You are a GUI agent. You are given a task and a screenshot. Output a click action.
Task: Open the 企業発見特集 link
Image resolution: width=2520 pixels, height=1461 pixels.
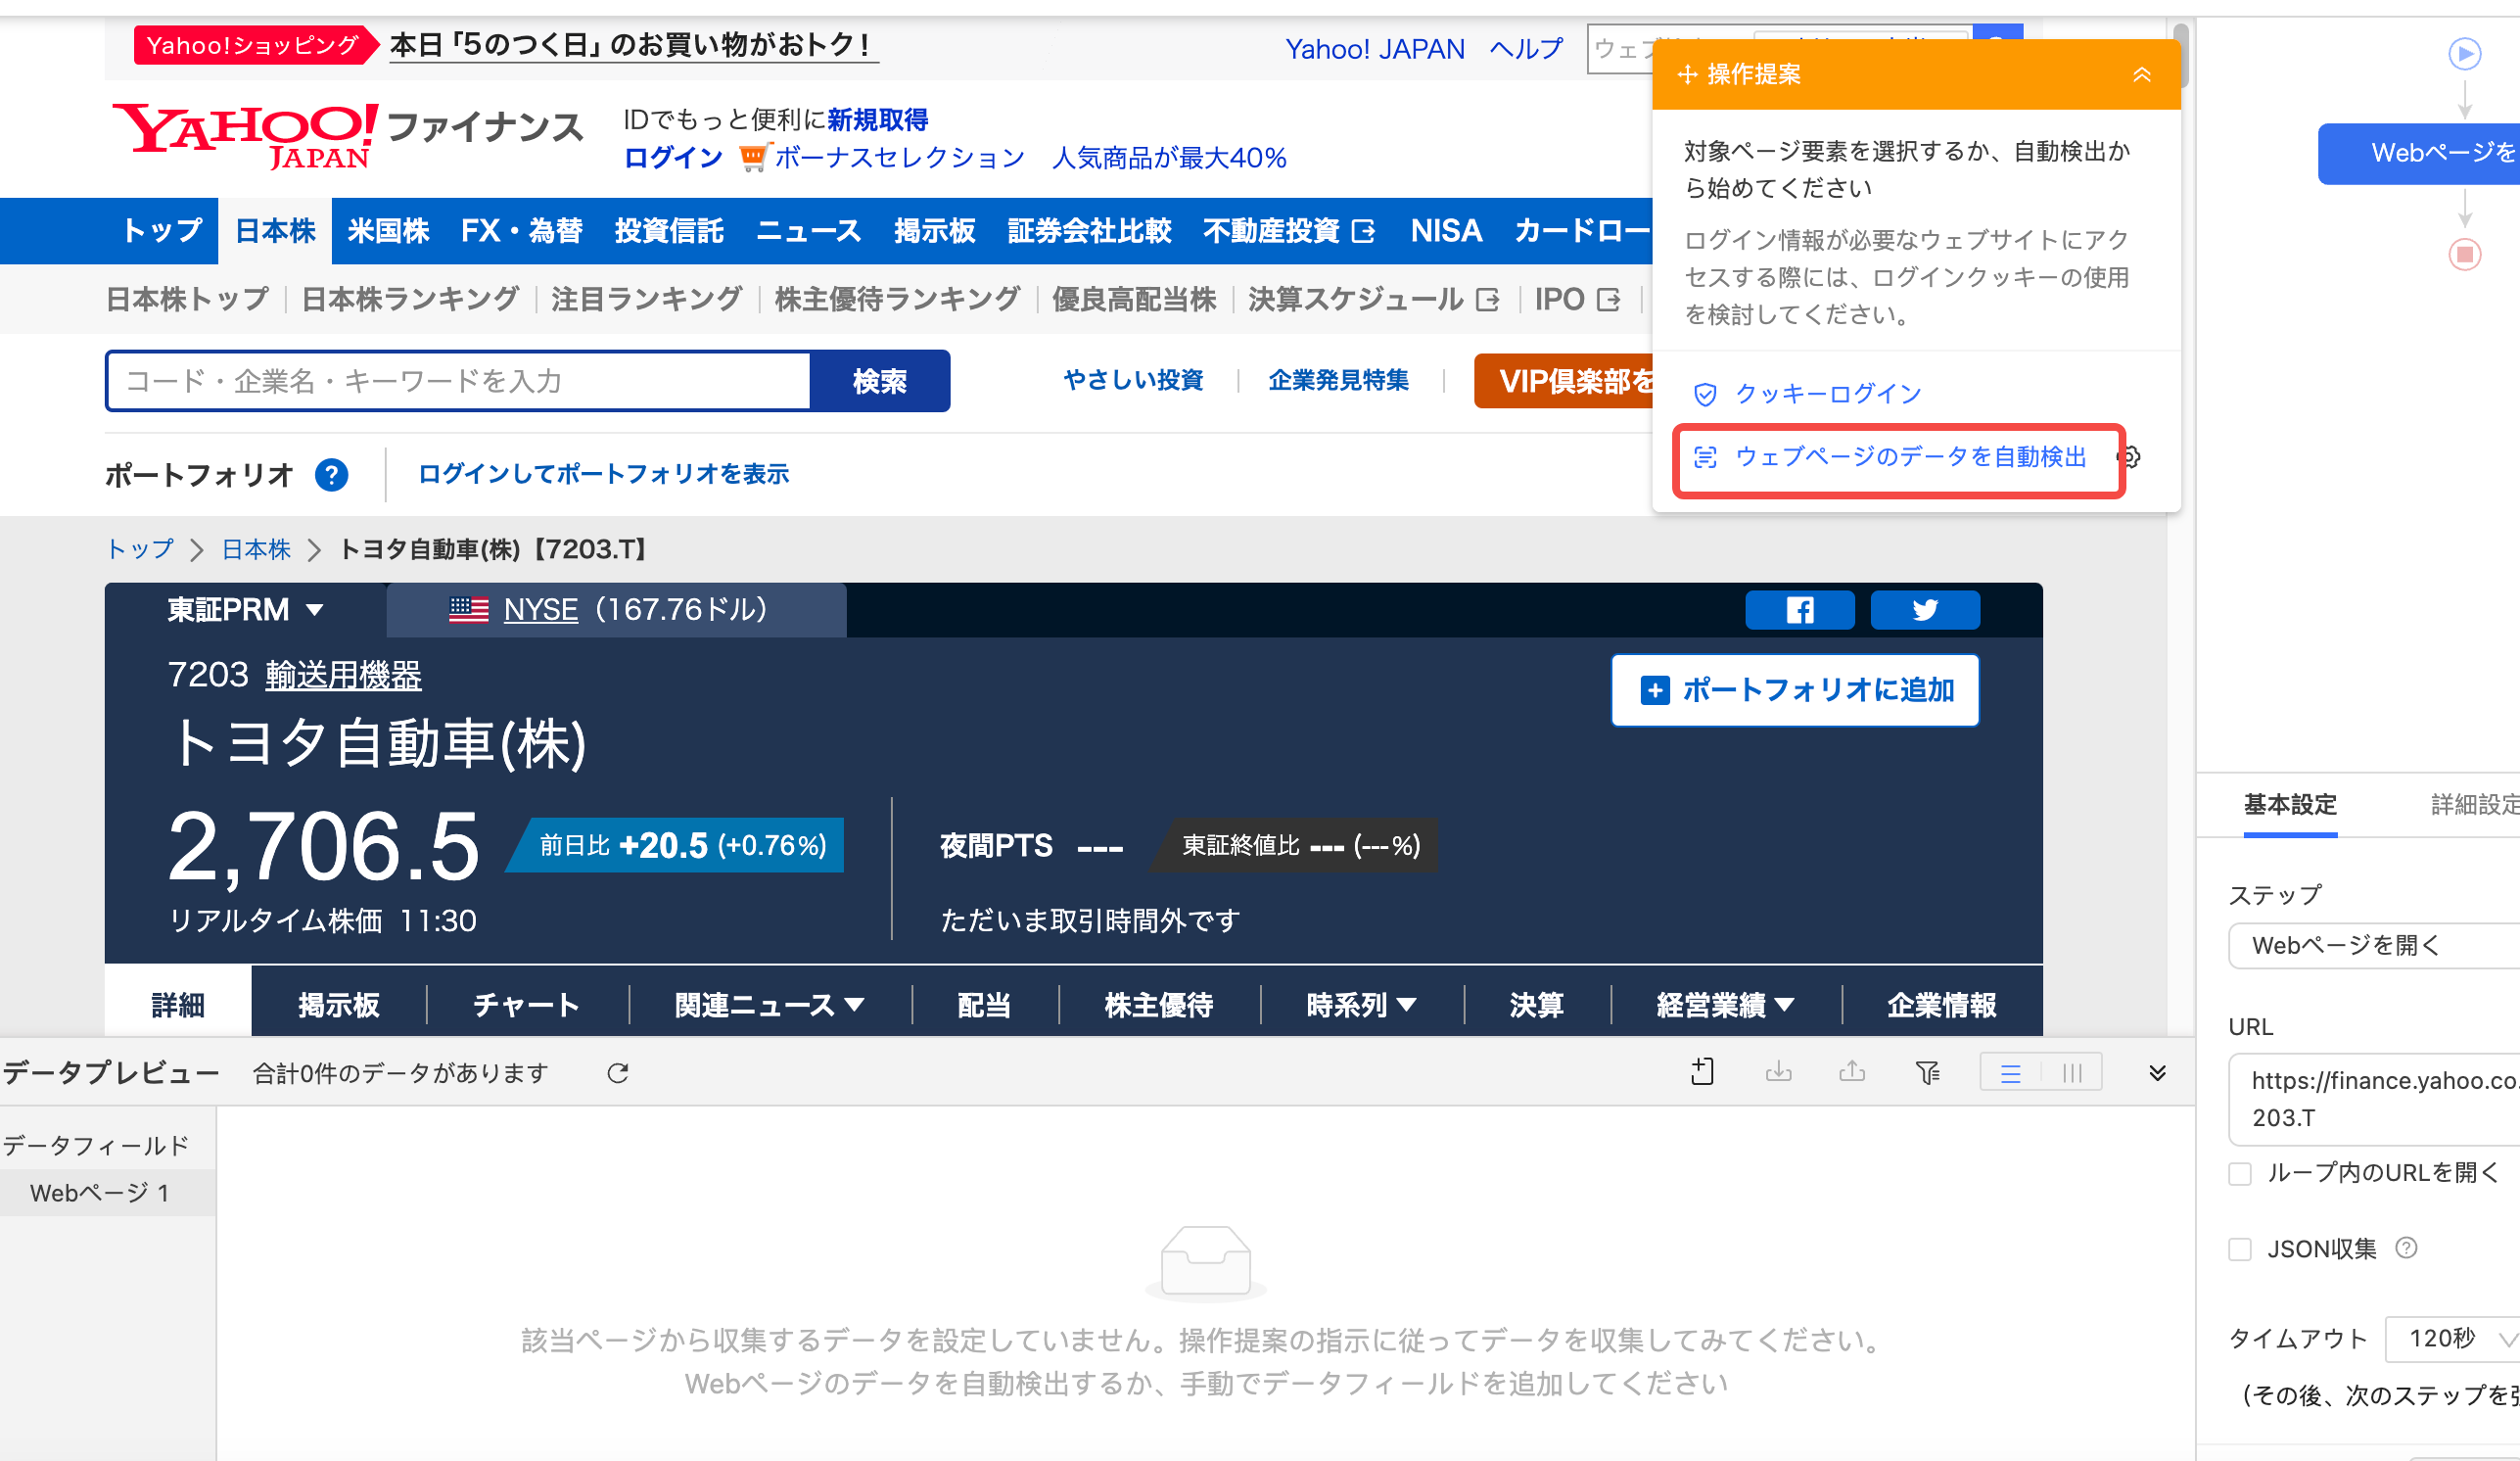[x=1339, y=380]
